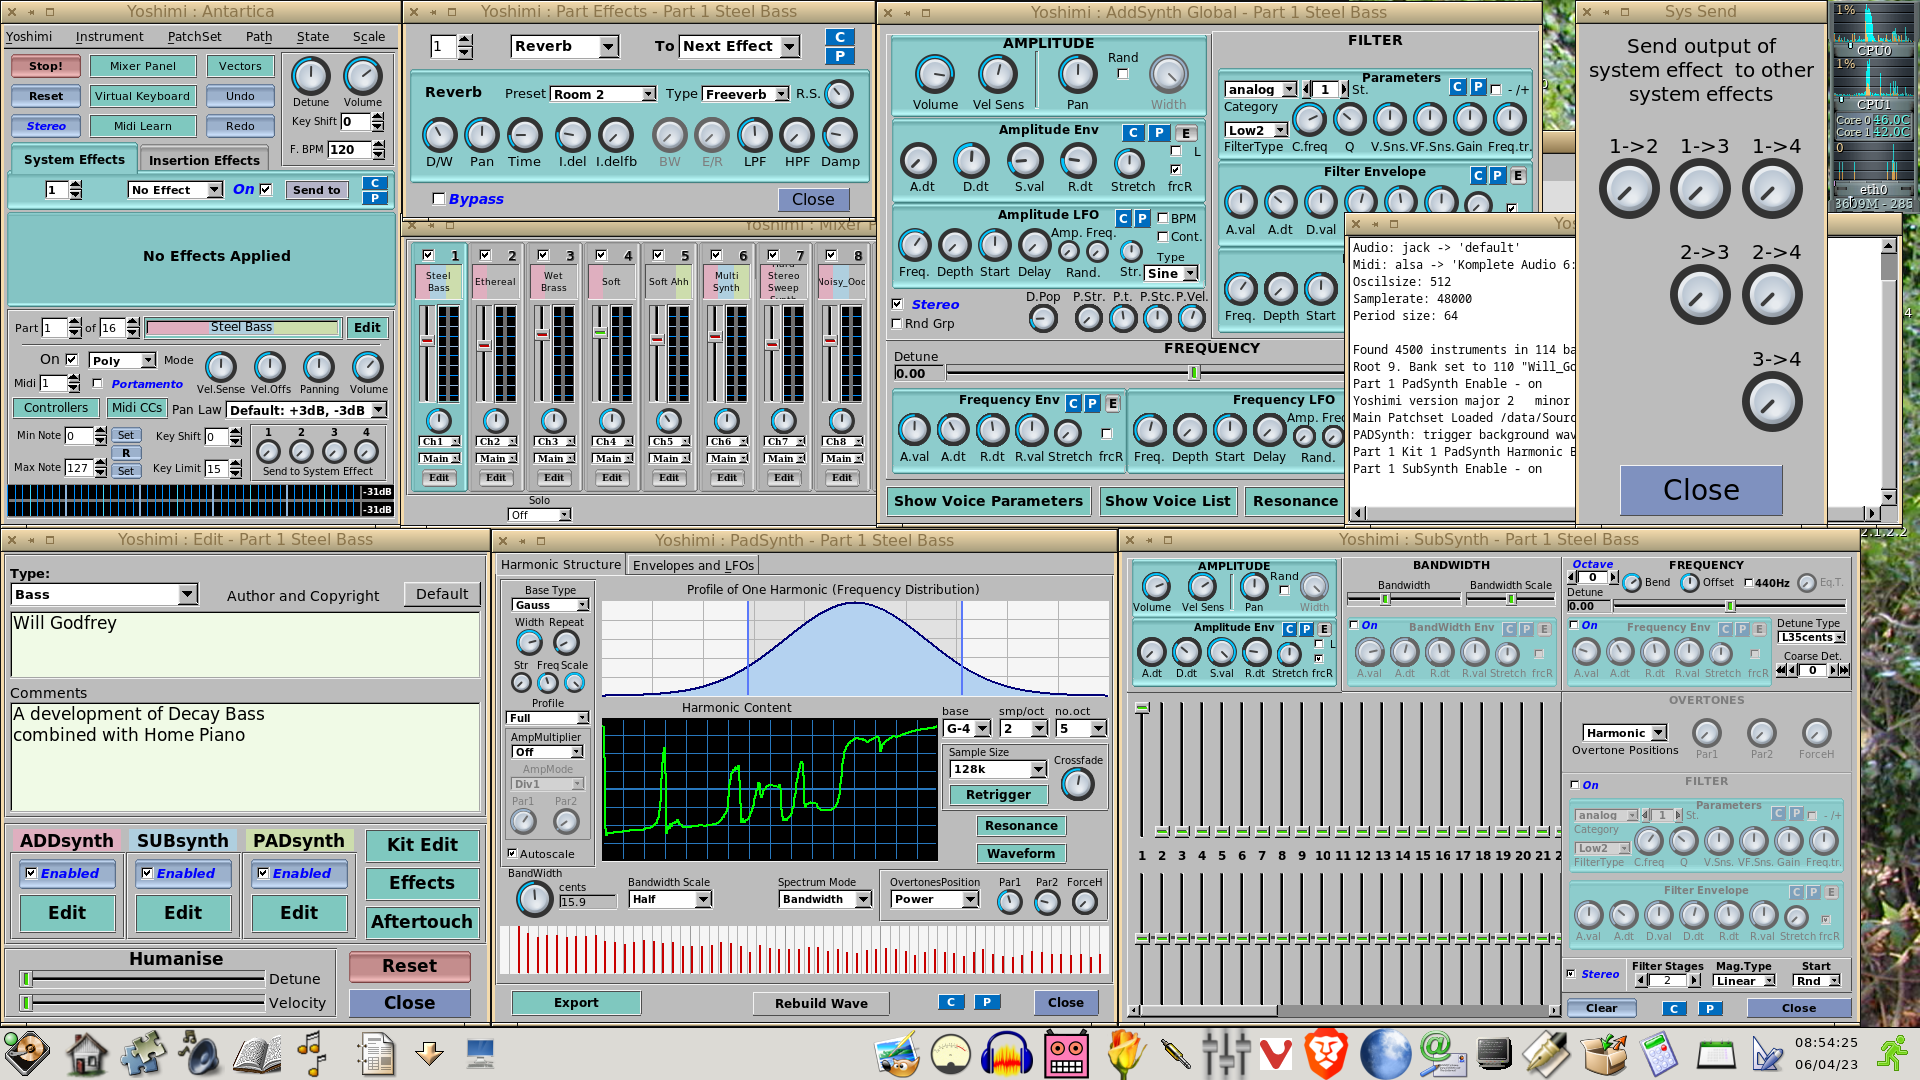Open the PatchSet menu

point(194,37)
